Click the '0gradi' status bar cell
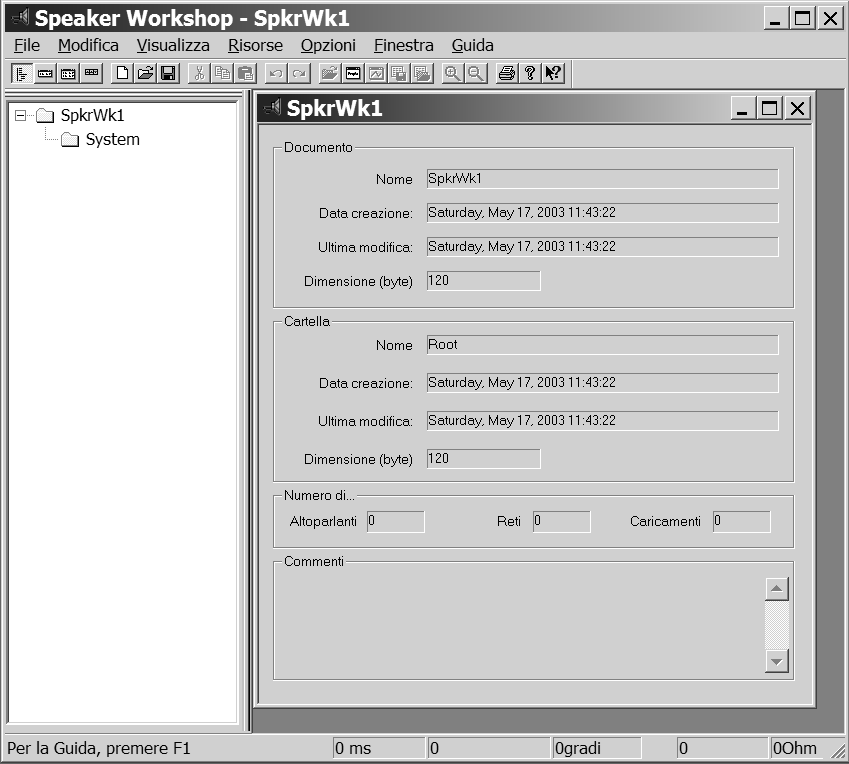This screenshot has width=849, height=764. [x=597, y=748]
